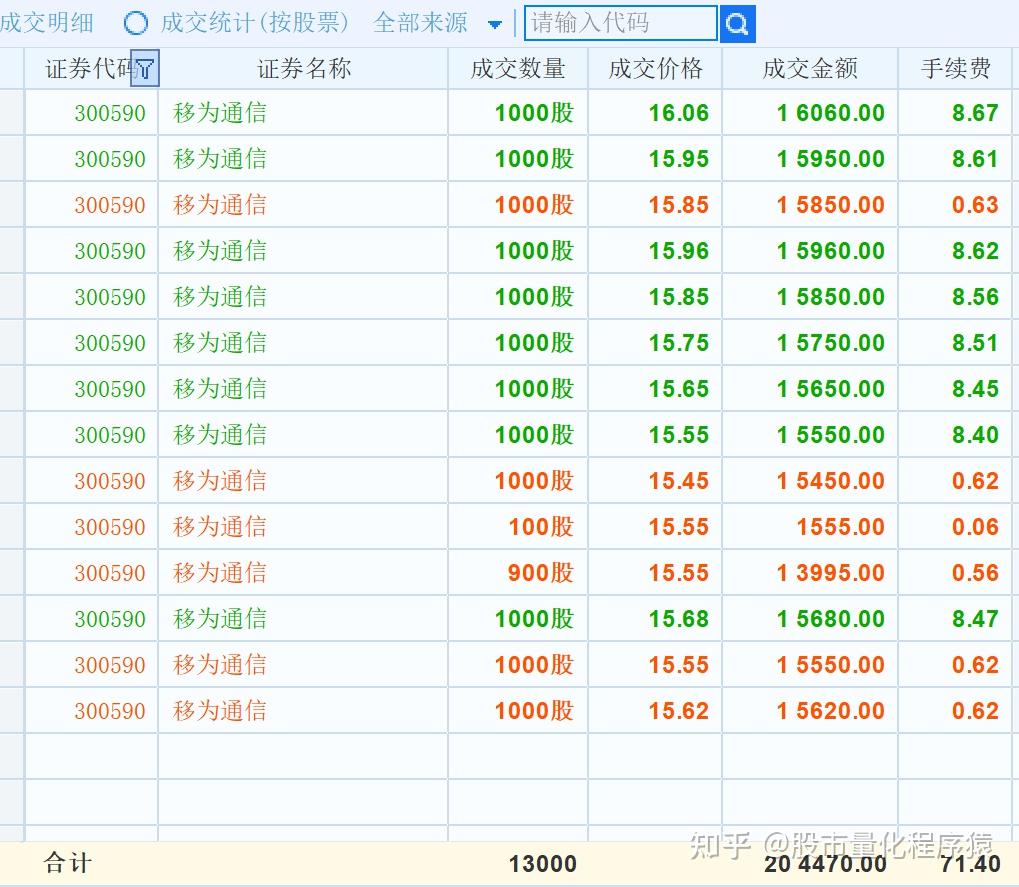
Task: Switch to the 成交明细 view
Action: [x=47, y=23]
